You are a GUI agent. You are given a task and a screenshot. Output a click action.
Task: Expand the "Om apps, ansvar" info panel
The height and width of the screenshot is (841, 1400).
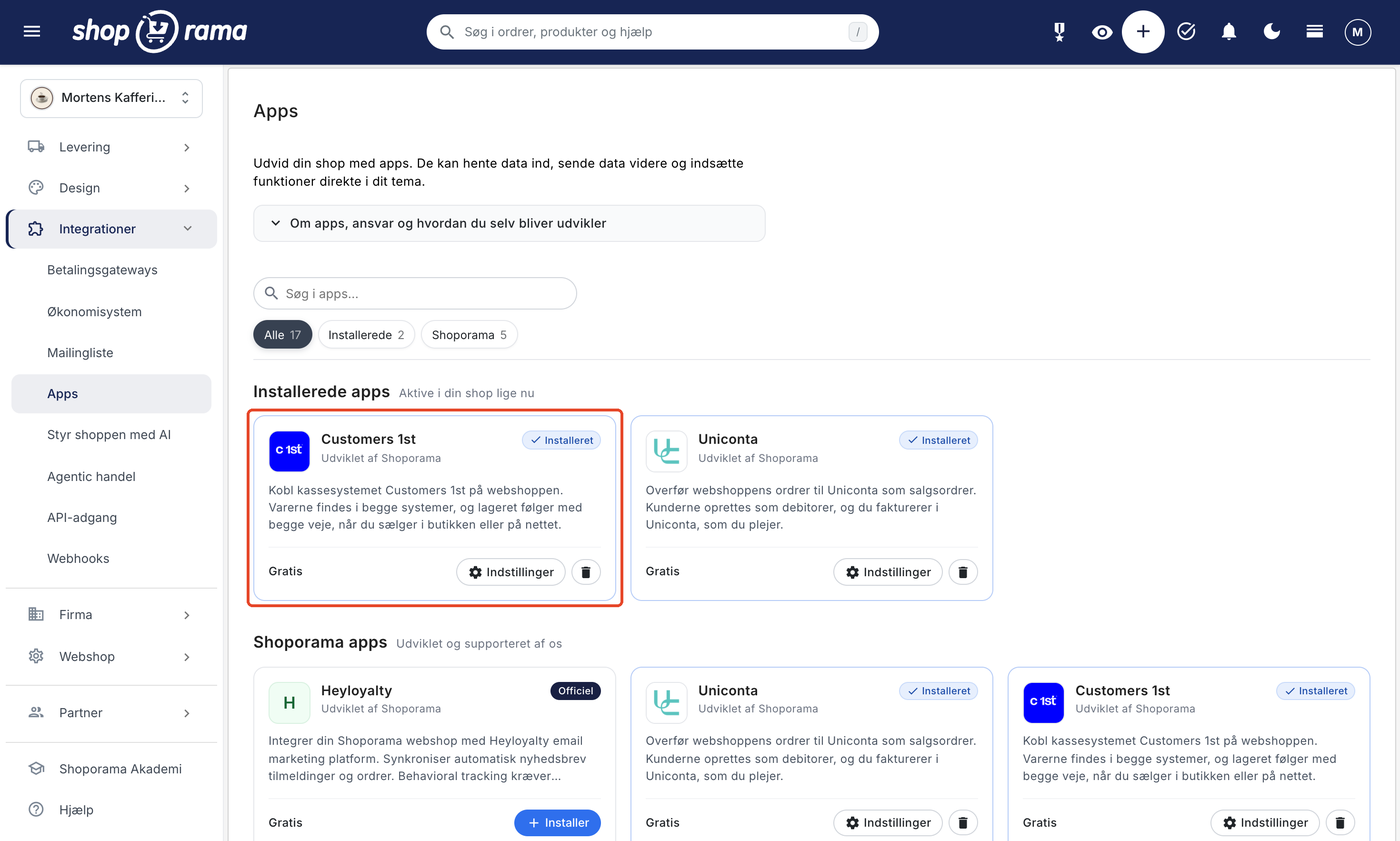(x=509, y=223)
